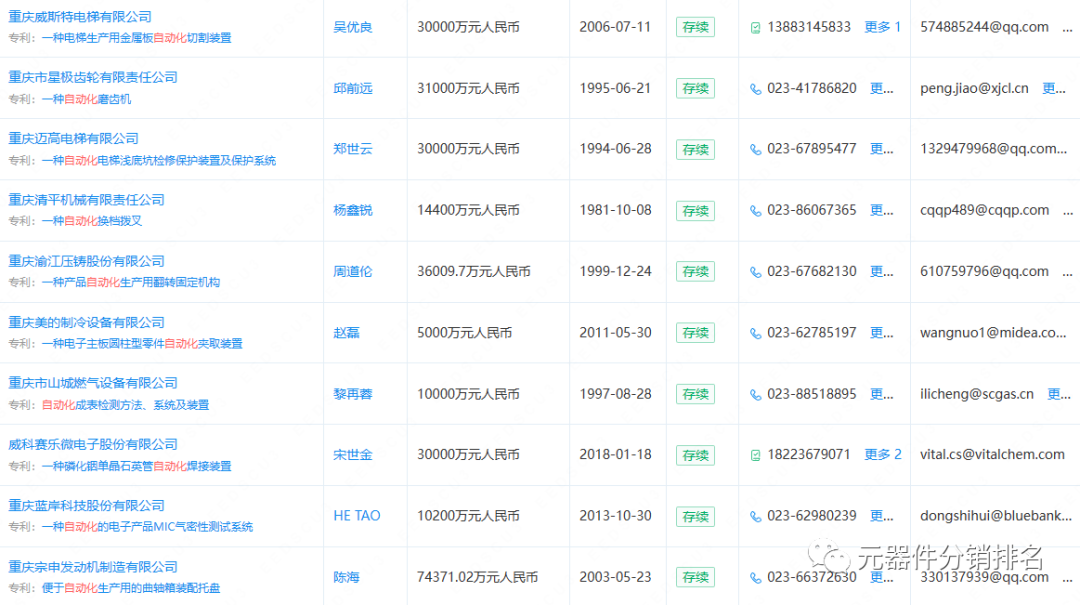Click phone icon beside 023-66372630

pyautogui.click(x=756, y=578)
